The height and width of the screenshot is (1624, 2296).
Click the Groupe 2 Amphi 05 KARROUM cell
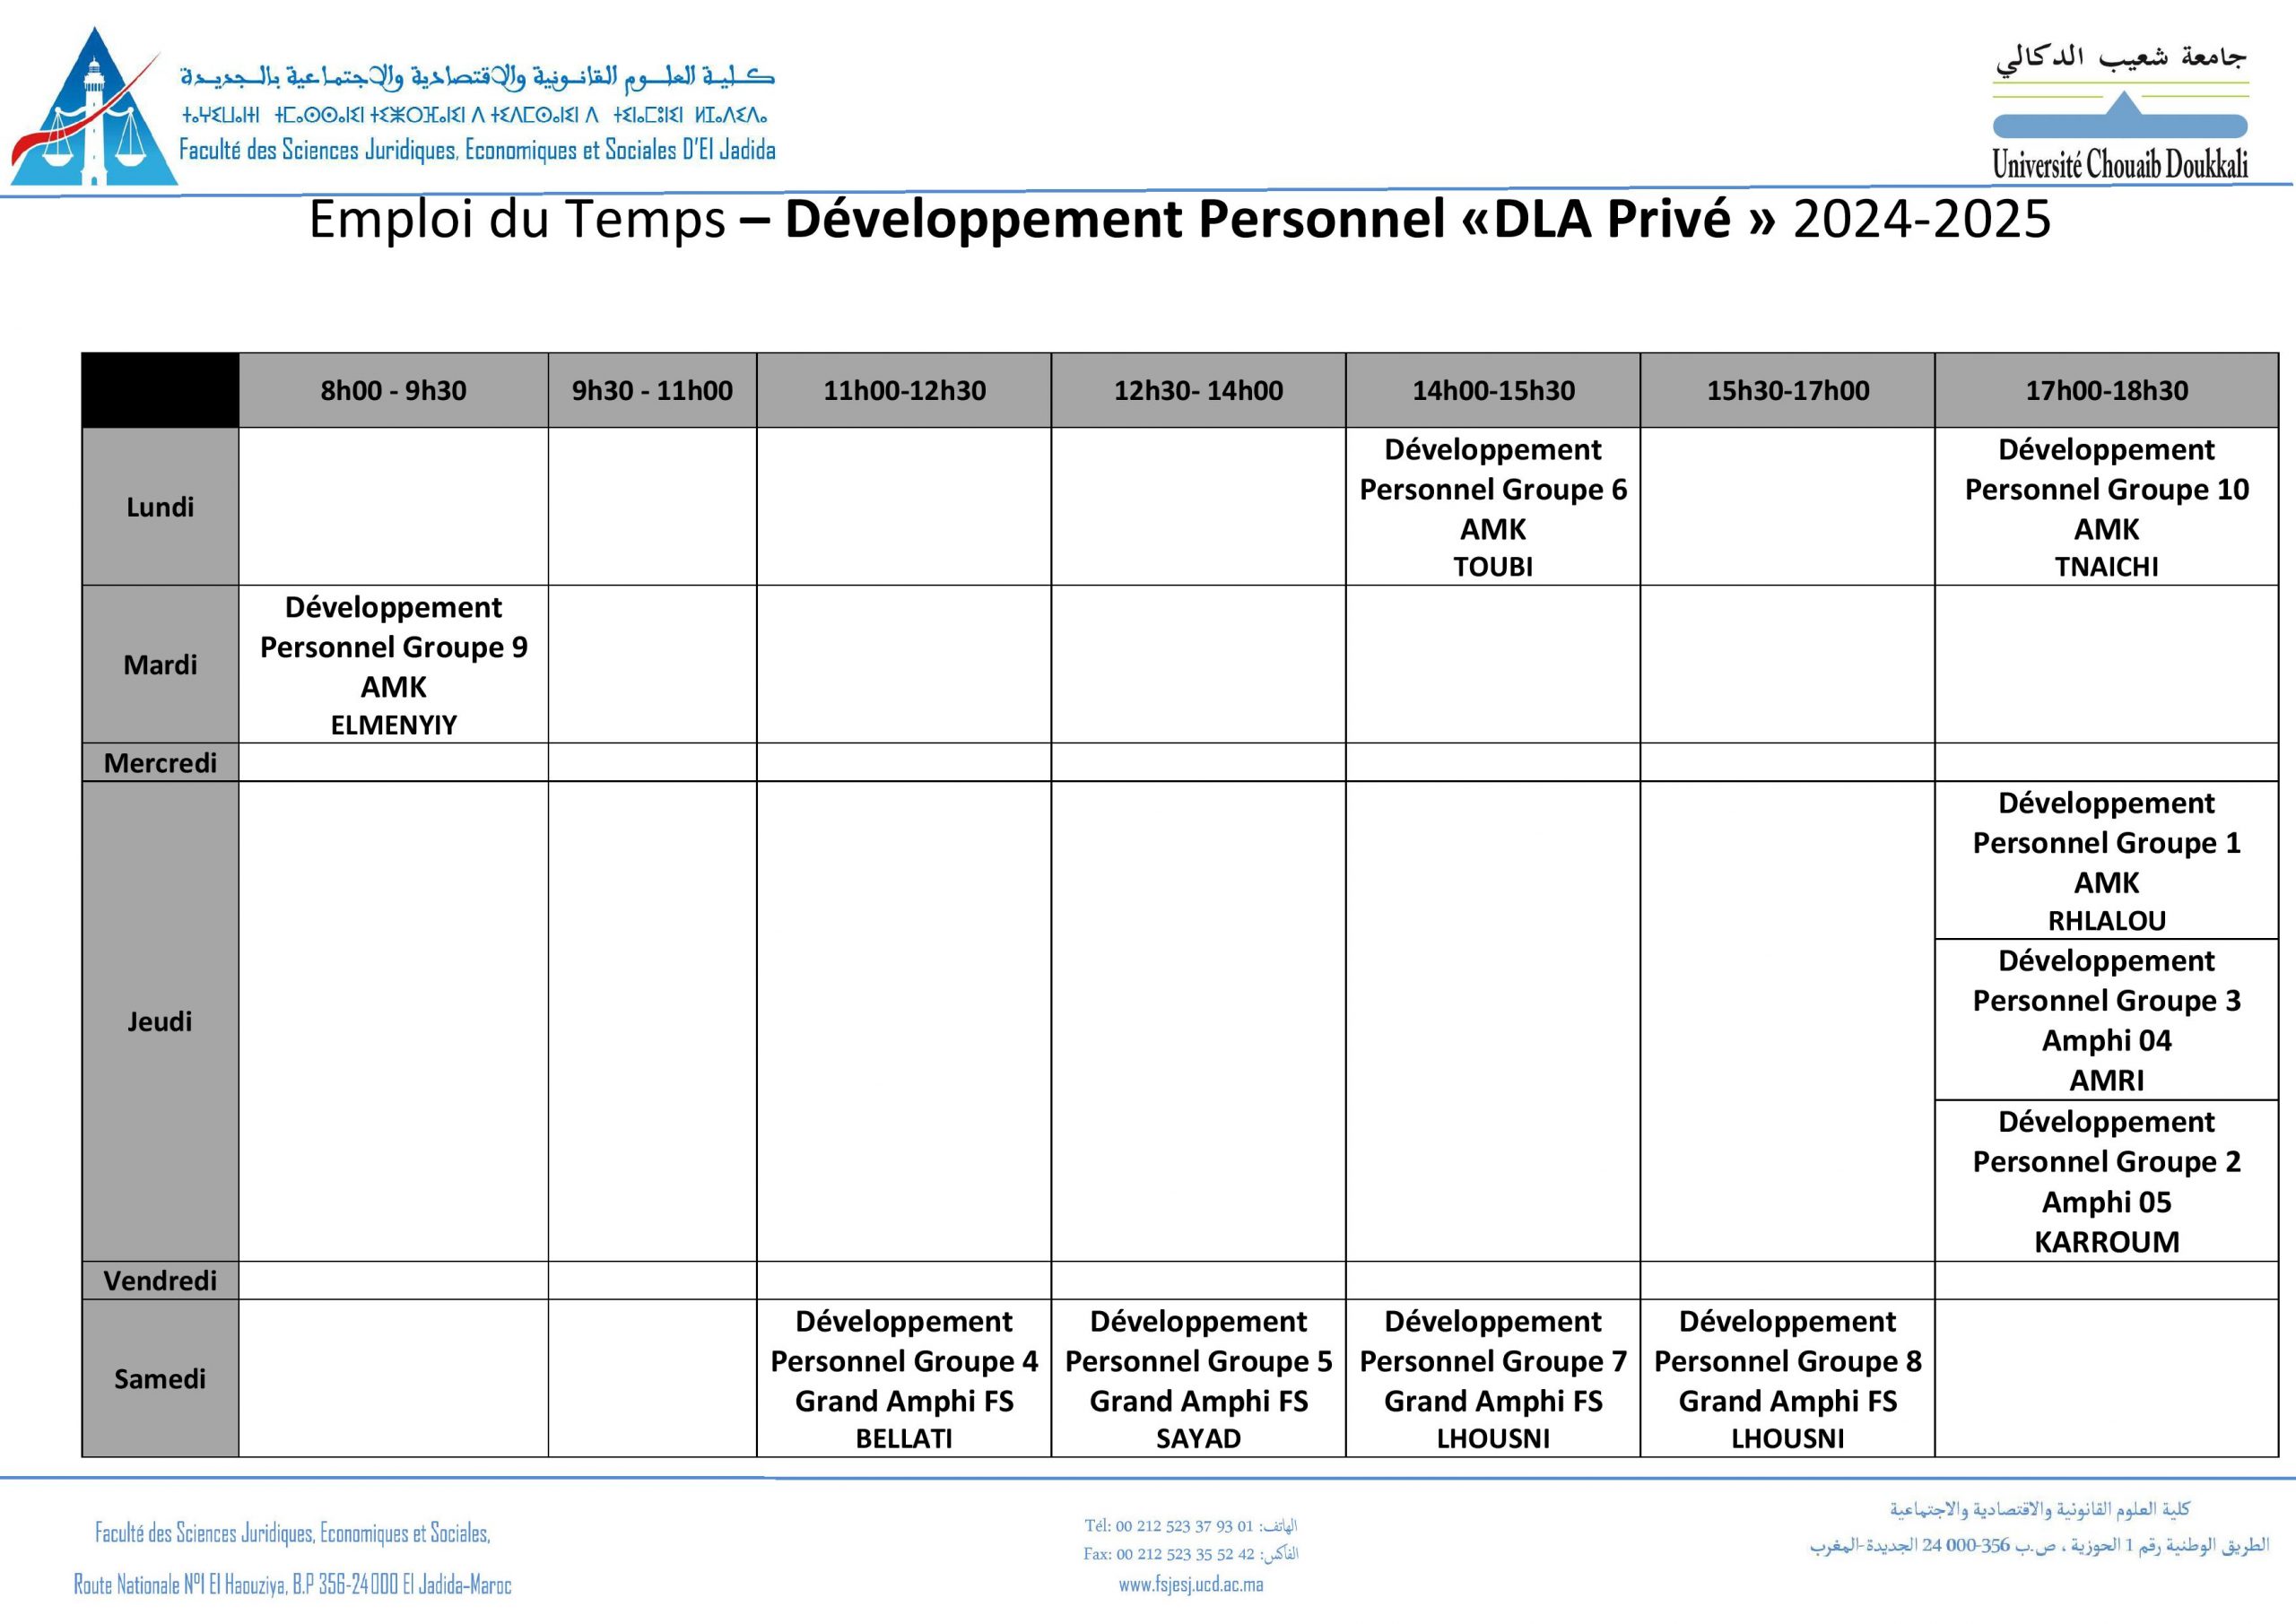[2107, 1181]
